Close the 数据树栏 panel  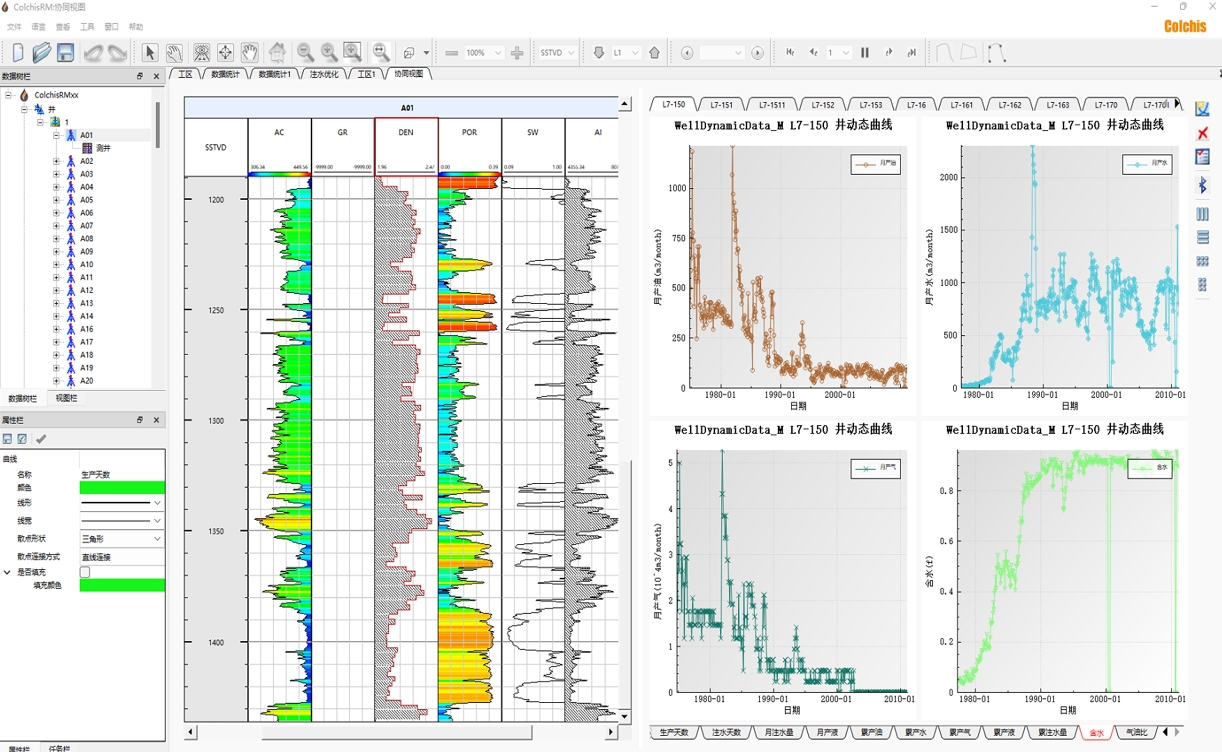pos(156,76)
